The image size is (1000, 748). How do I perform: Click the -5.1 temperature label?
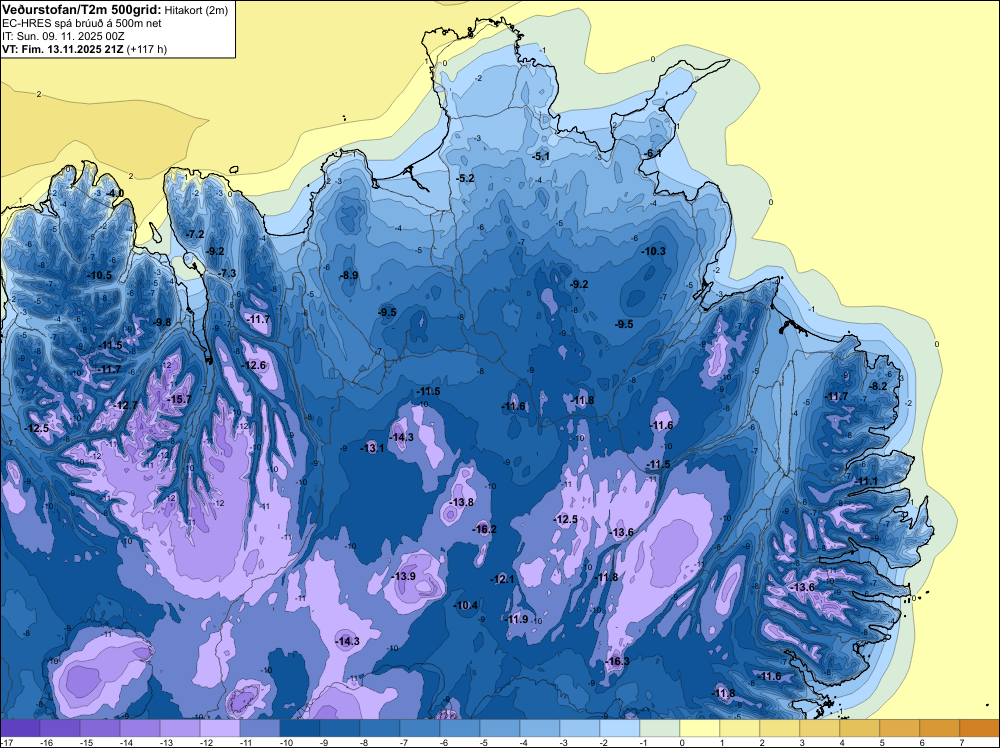point(541,156)
